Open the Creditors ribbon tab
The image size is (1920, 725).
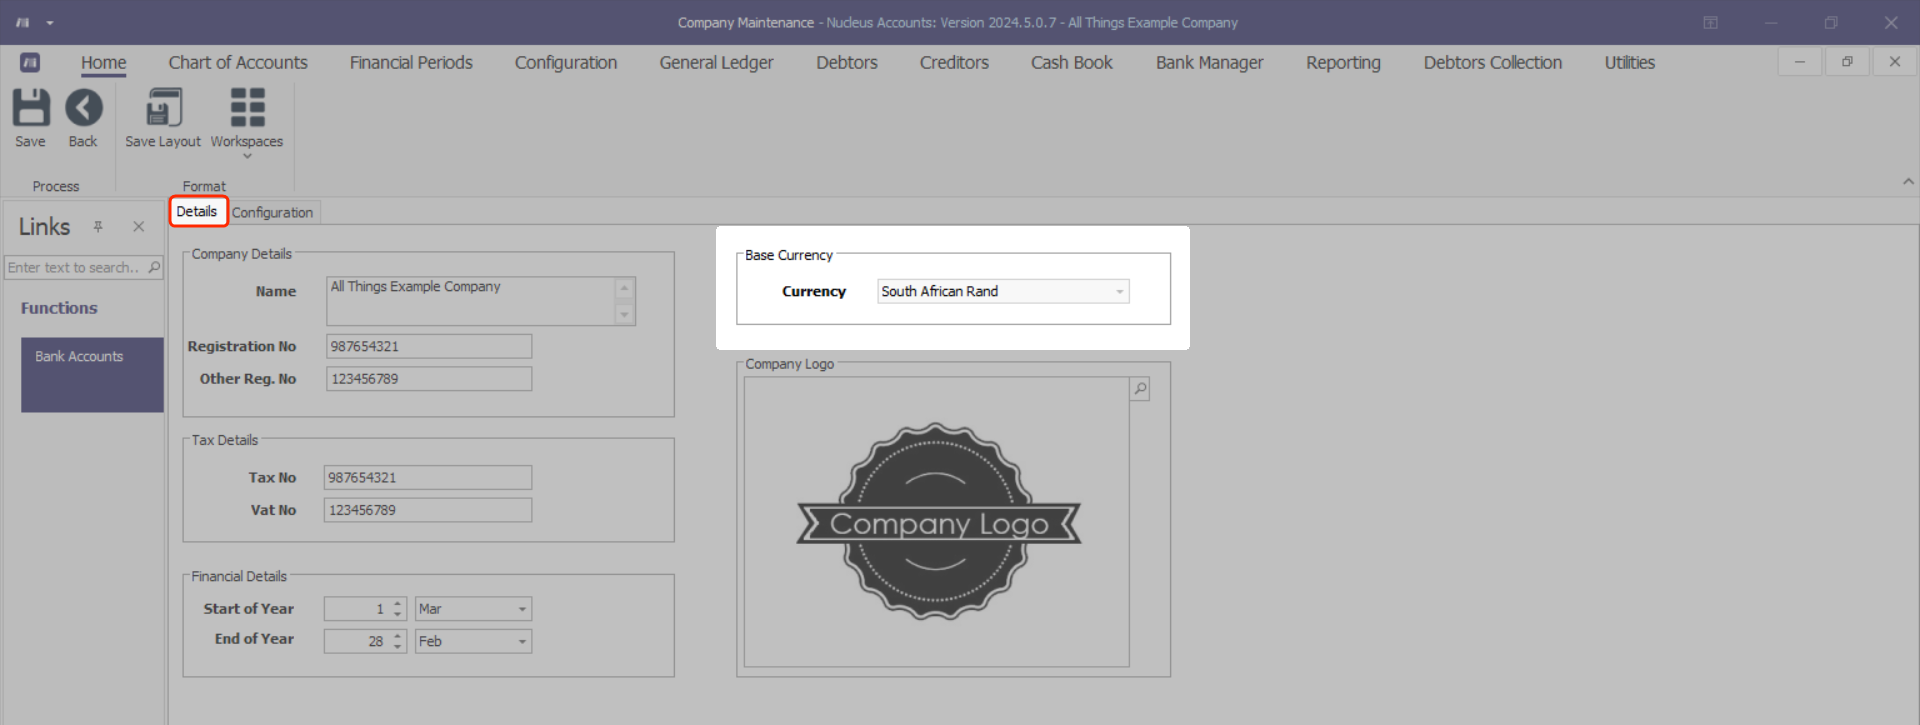954,62
